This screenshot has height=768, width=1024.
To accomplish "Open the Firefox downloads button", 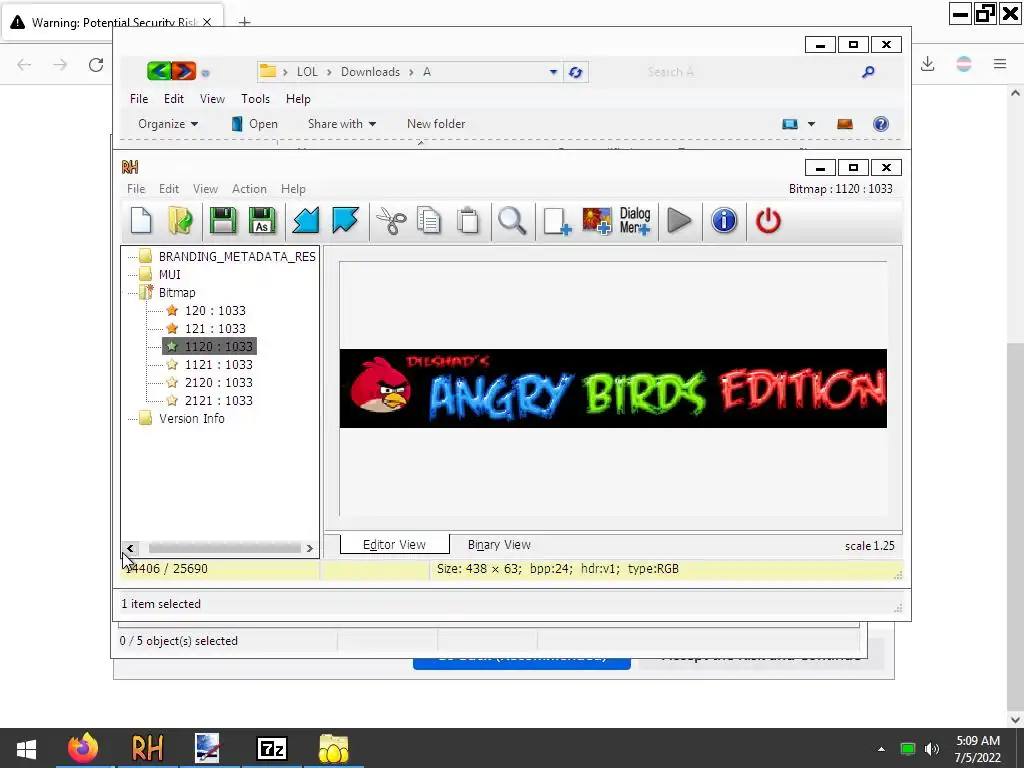I will 927,64.
